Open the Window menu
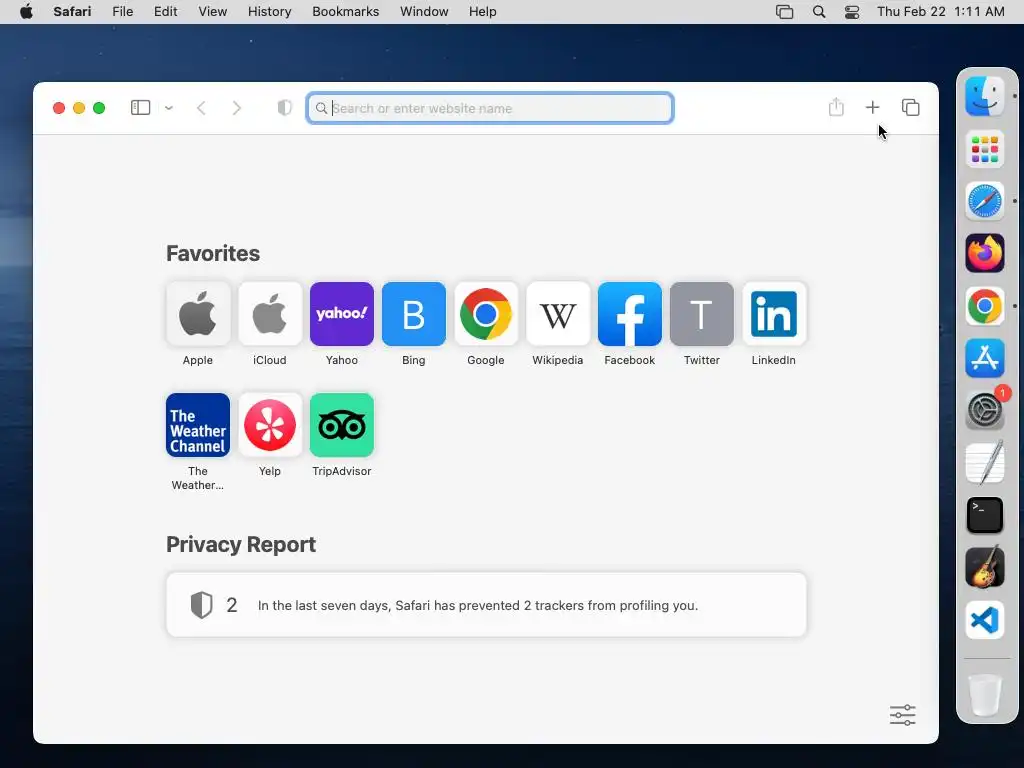 coord(424,12)
